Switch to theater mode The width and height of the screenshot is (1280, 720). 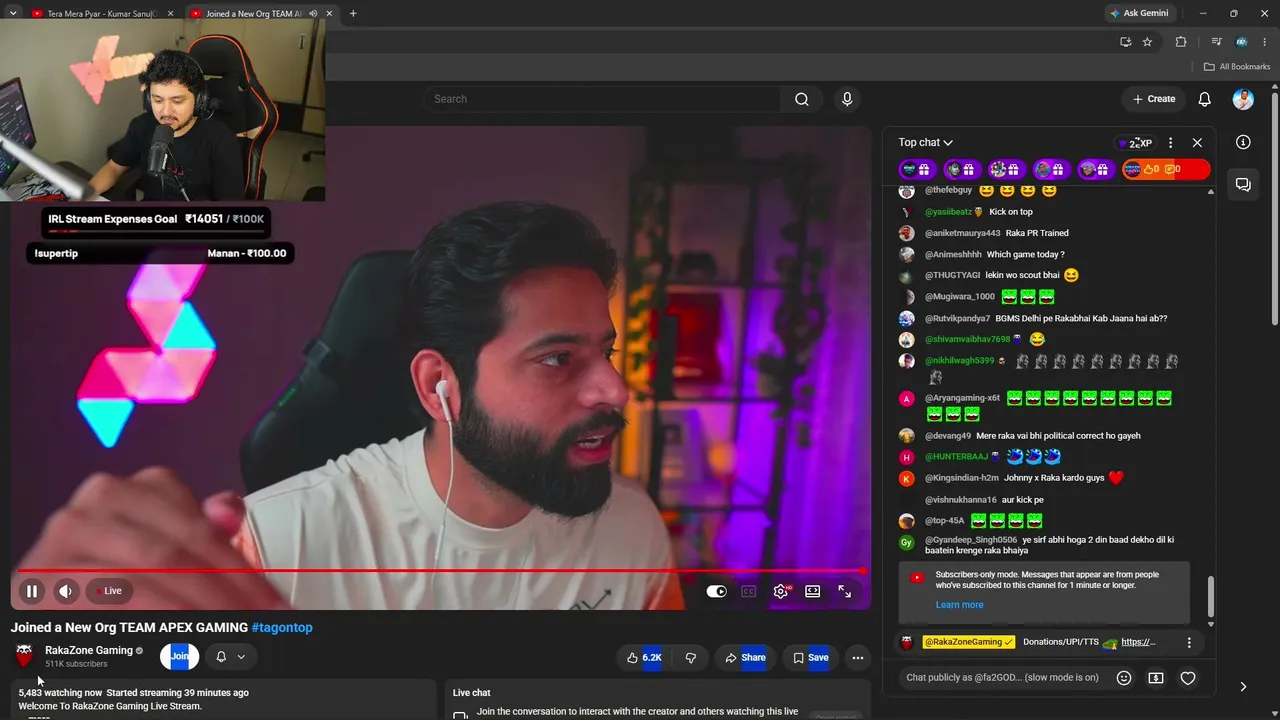(x=813, y=591)
